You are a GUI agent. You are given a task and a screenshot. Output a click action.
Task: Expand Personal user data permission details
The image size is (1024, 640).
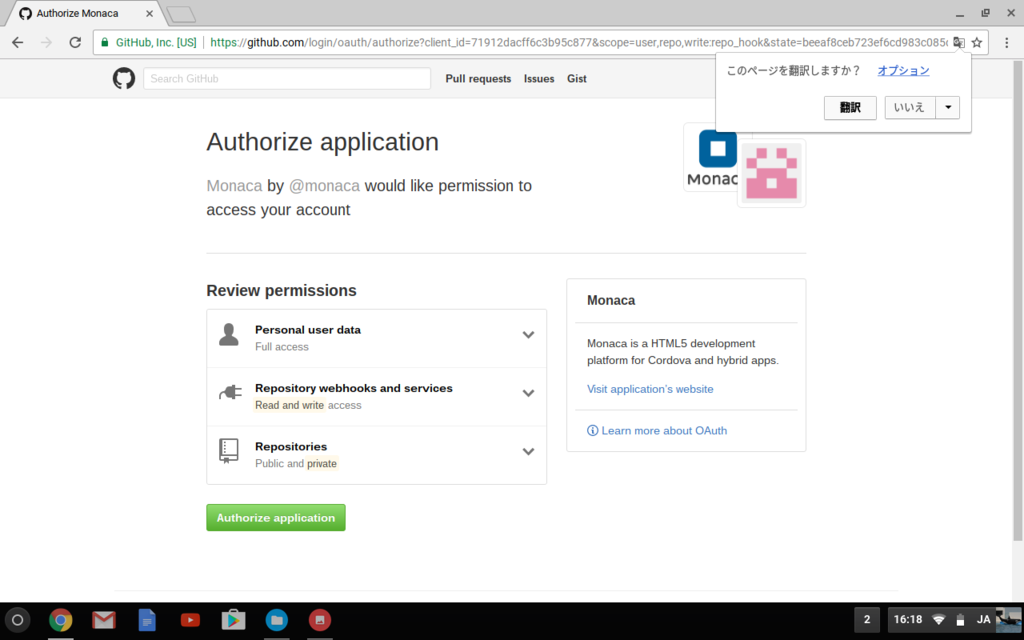click(528, 335)
